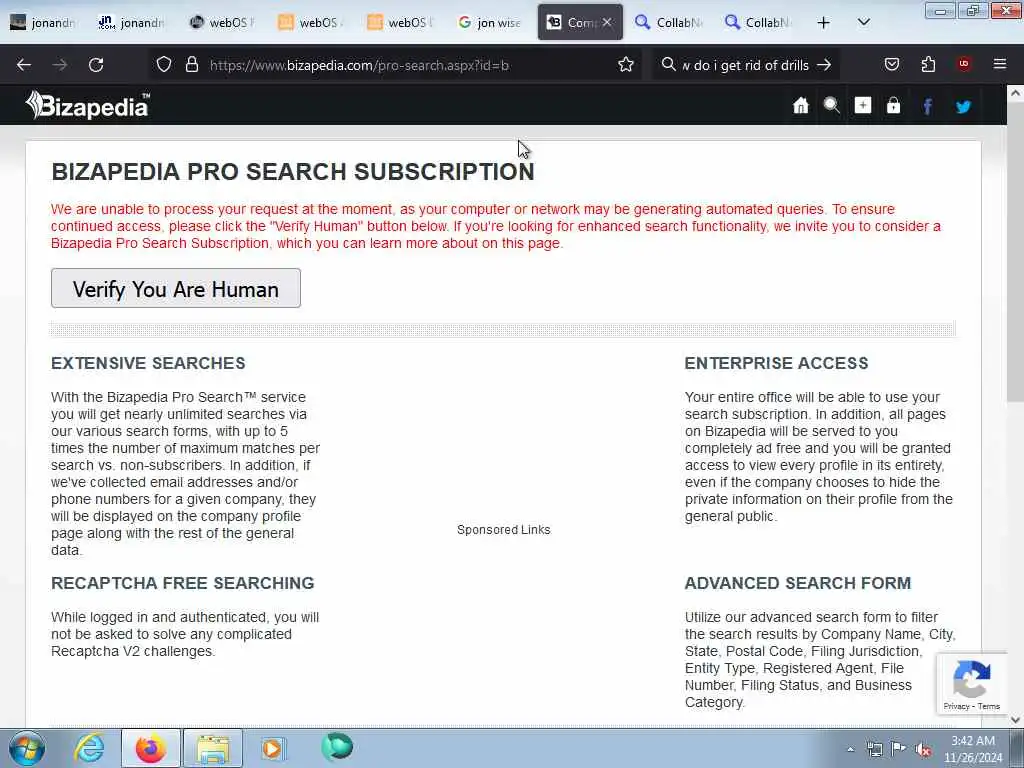Screen dimensions: 1024x768
Task: Reload the page with the refresh icon
Action: (96, 65)
